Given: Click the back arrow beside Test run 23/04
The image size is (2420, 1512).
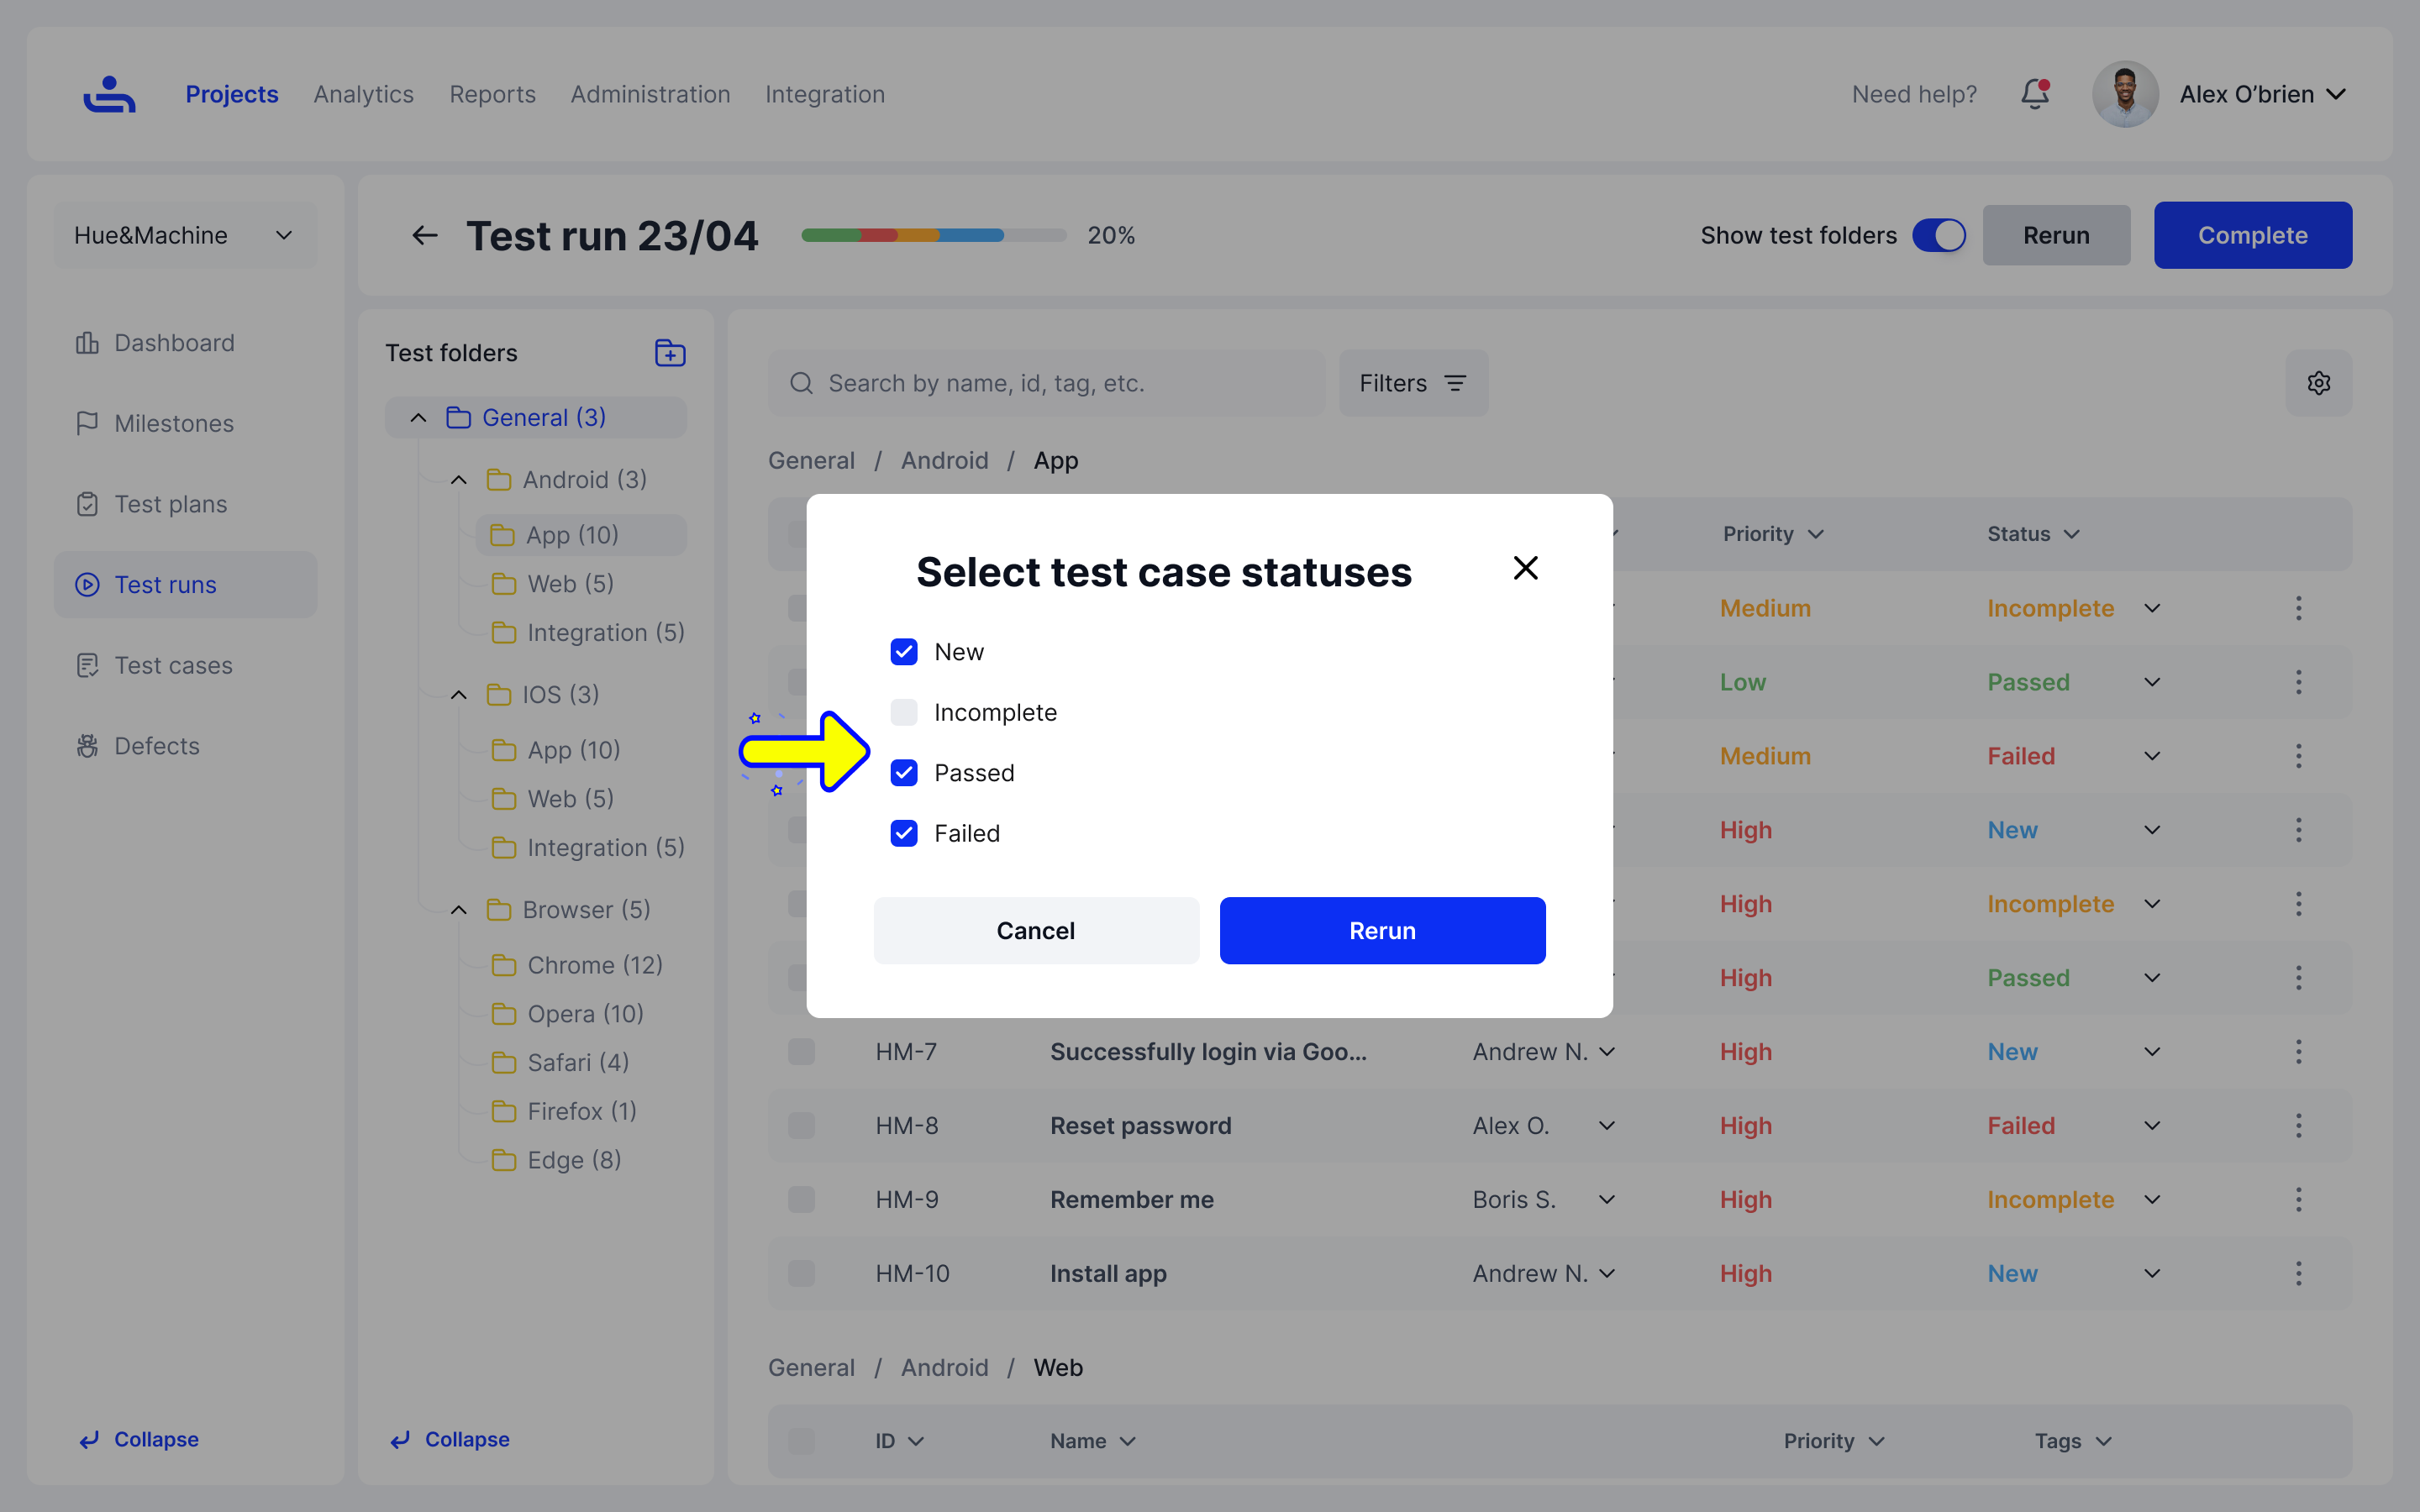Looking at the screenshot, I should (425, 235).
